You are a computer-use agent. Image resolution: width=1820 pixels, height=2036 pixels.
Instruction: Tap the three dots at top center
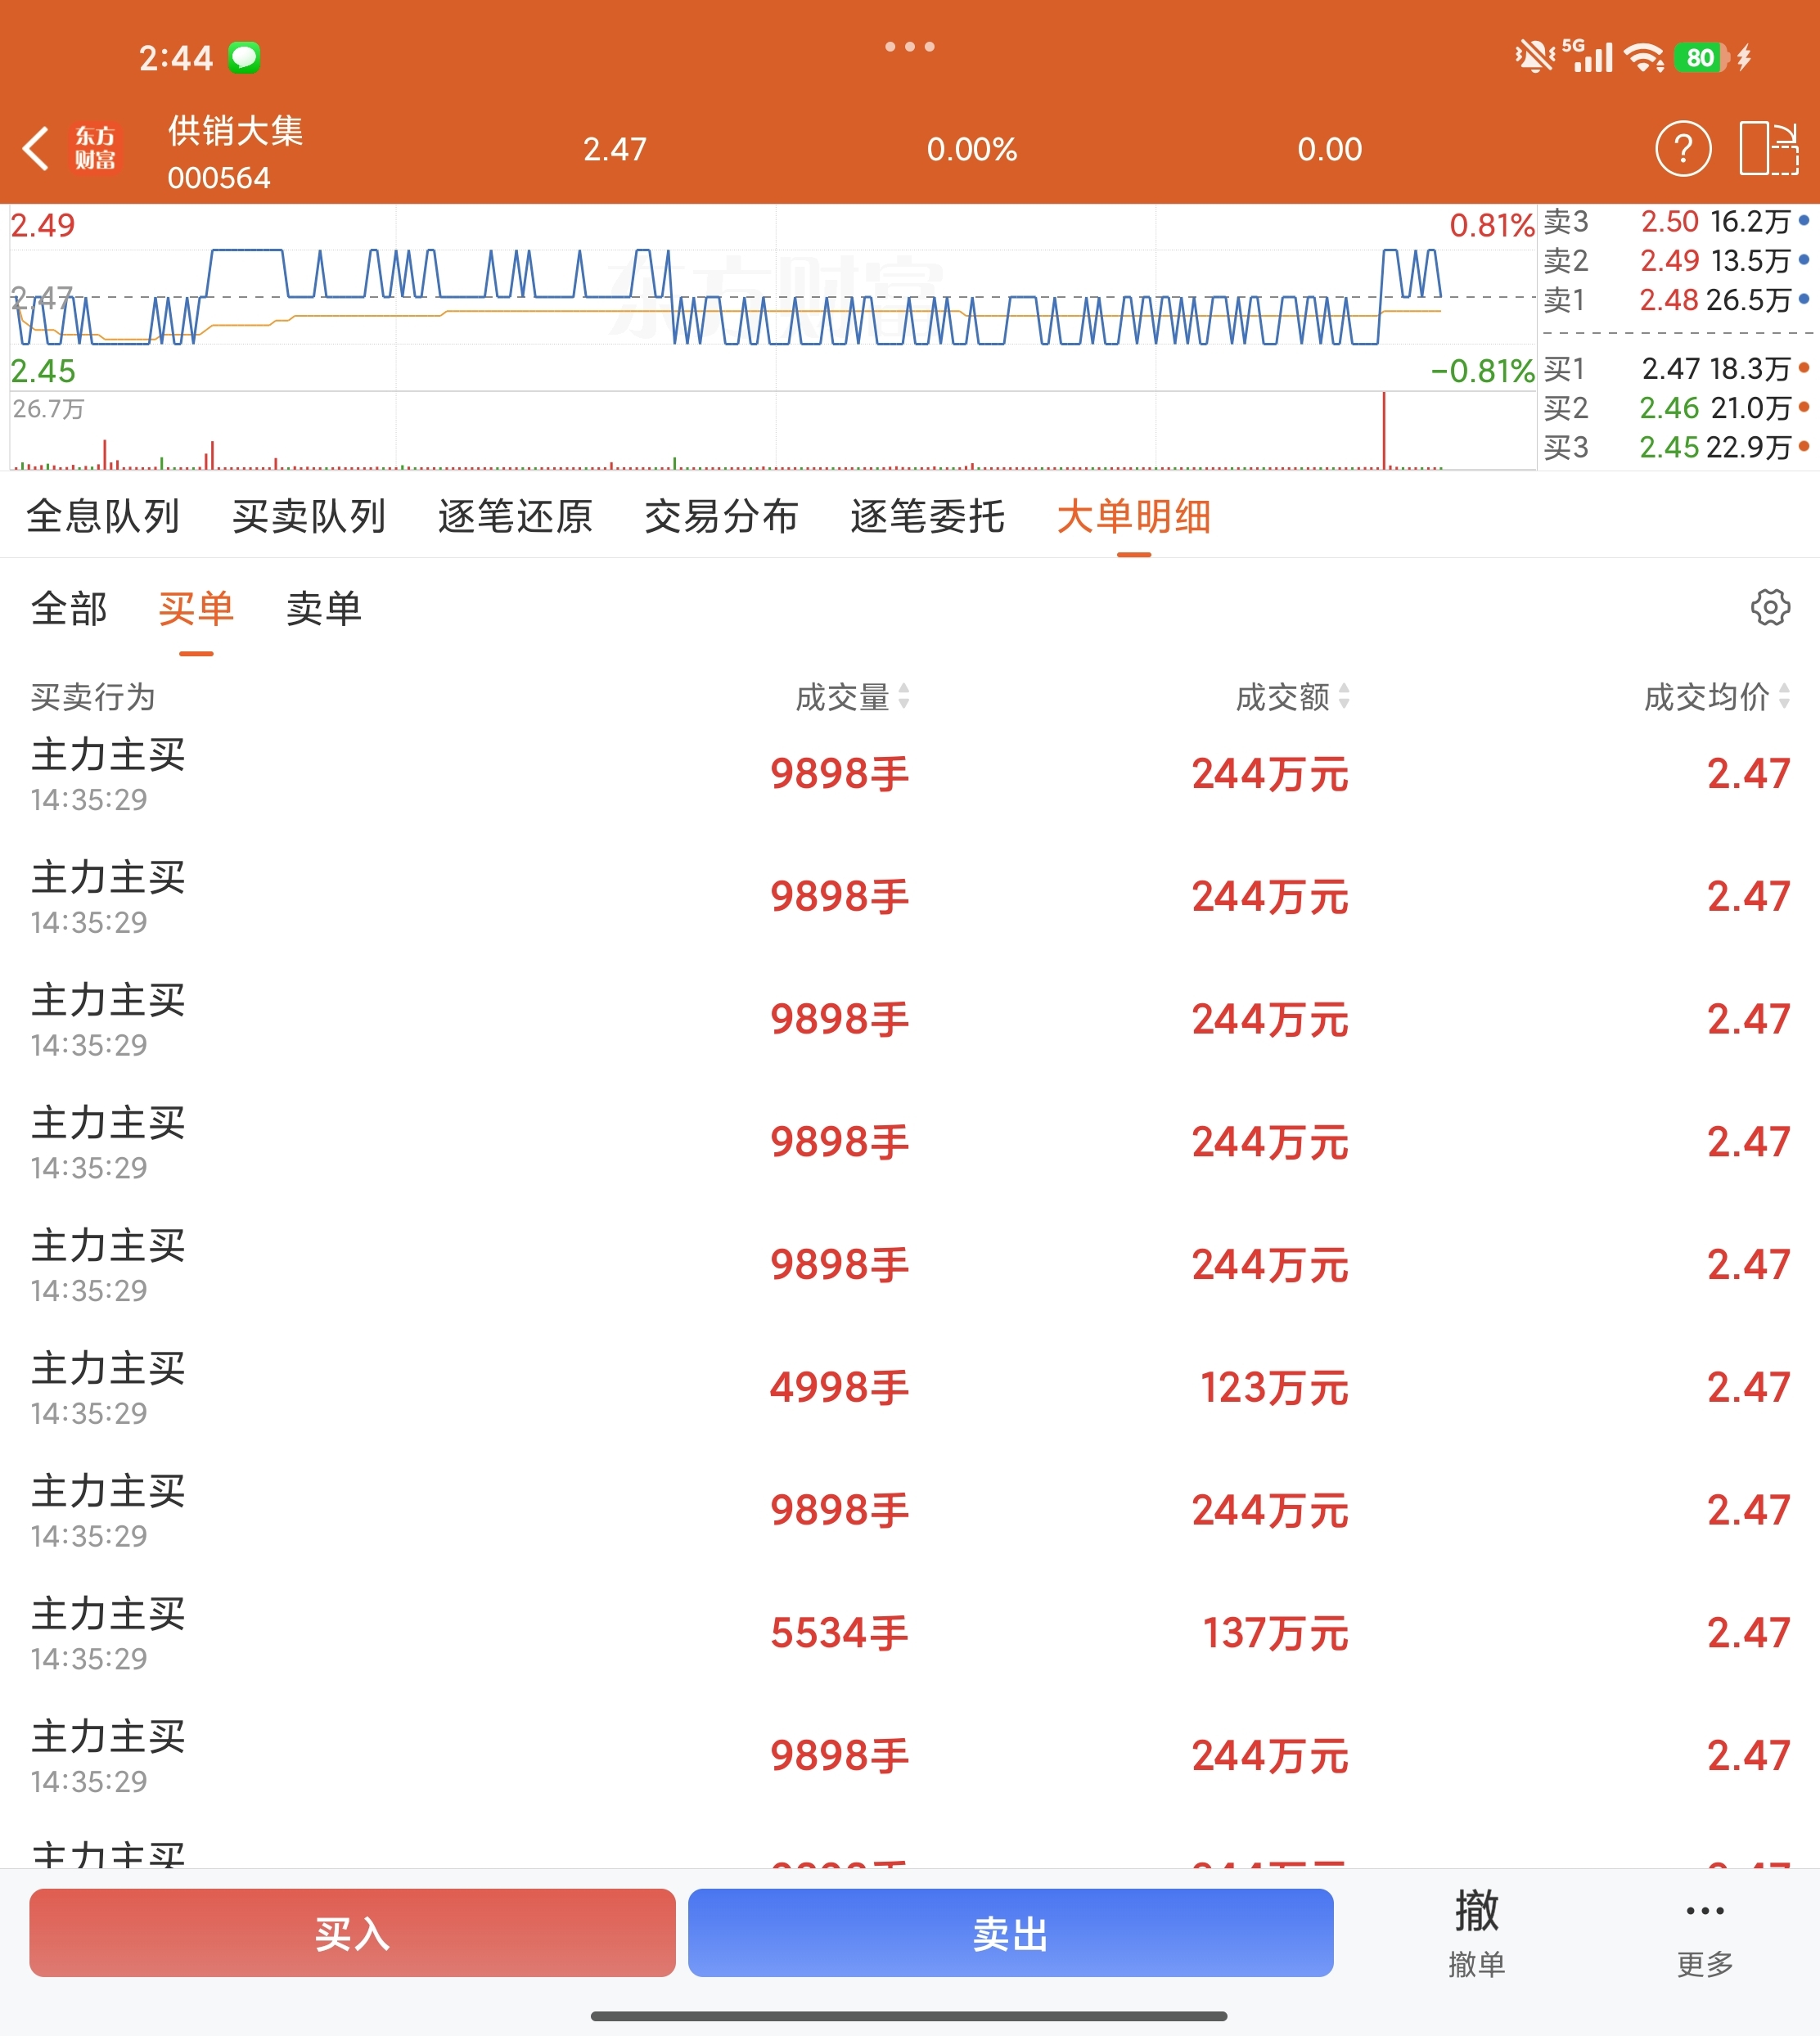tap(909, 47)
